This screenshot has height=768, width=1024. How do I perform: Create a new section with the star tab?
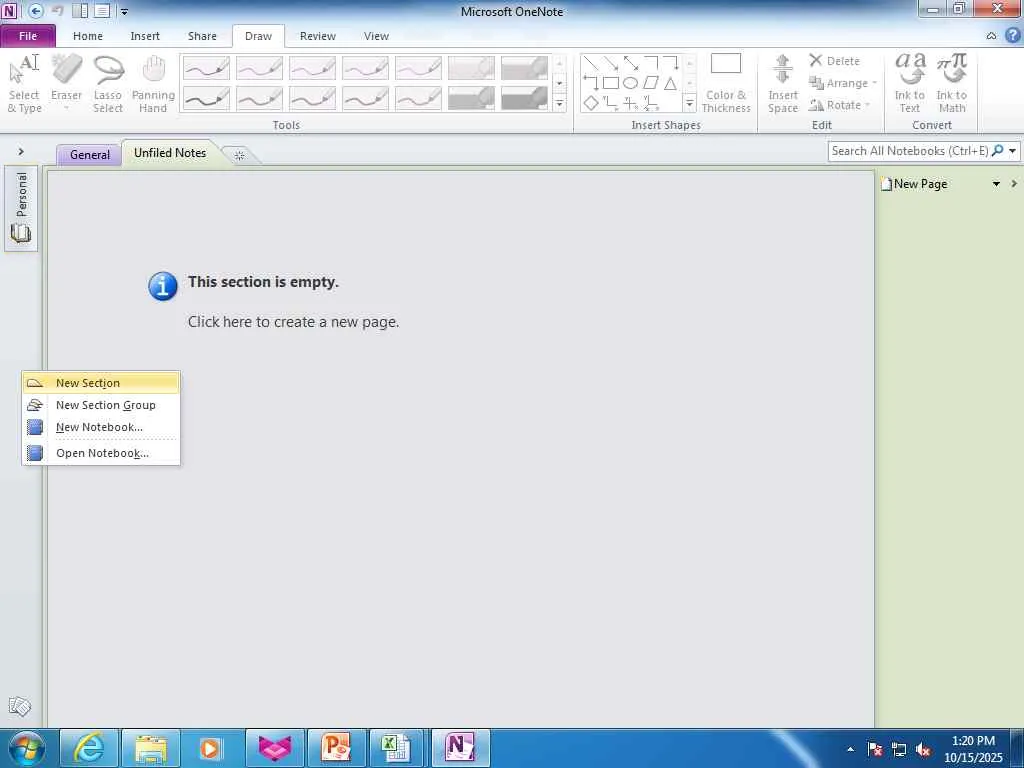(240, 155)
